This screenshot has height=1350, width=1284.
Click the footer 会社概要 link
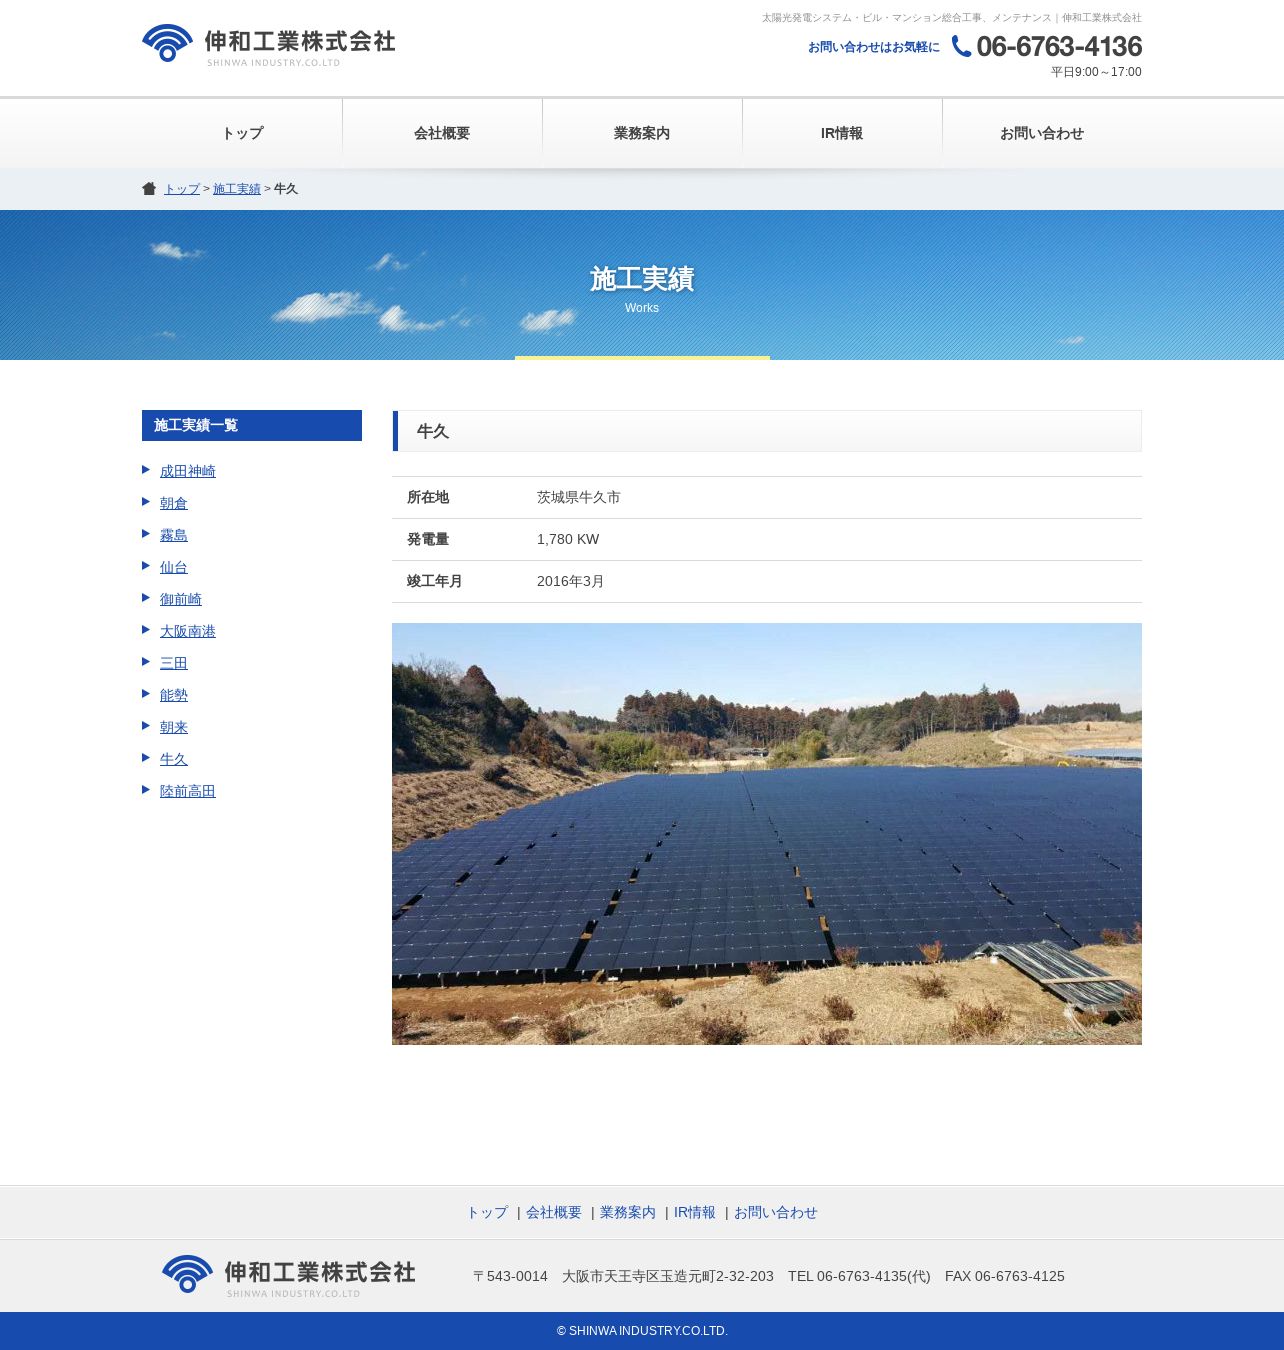(x=554, y=1212)
